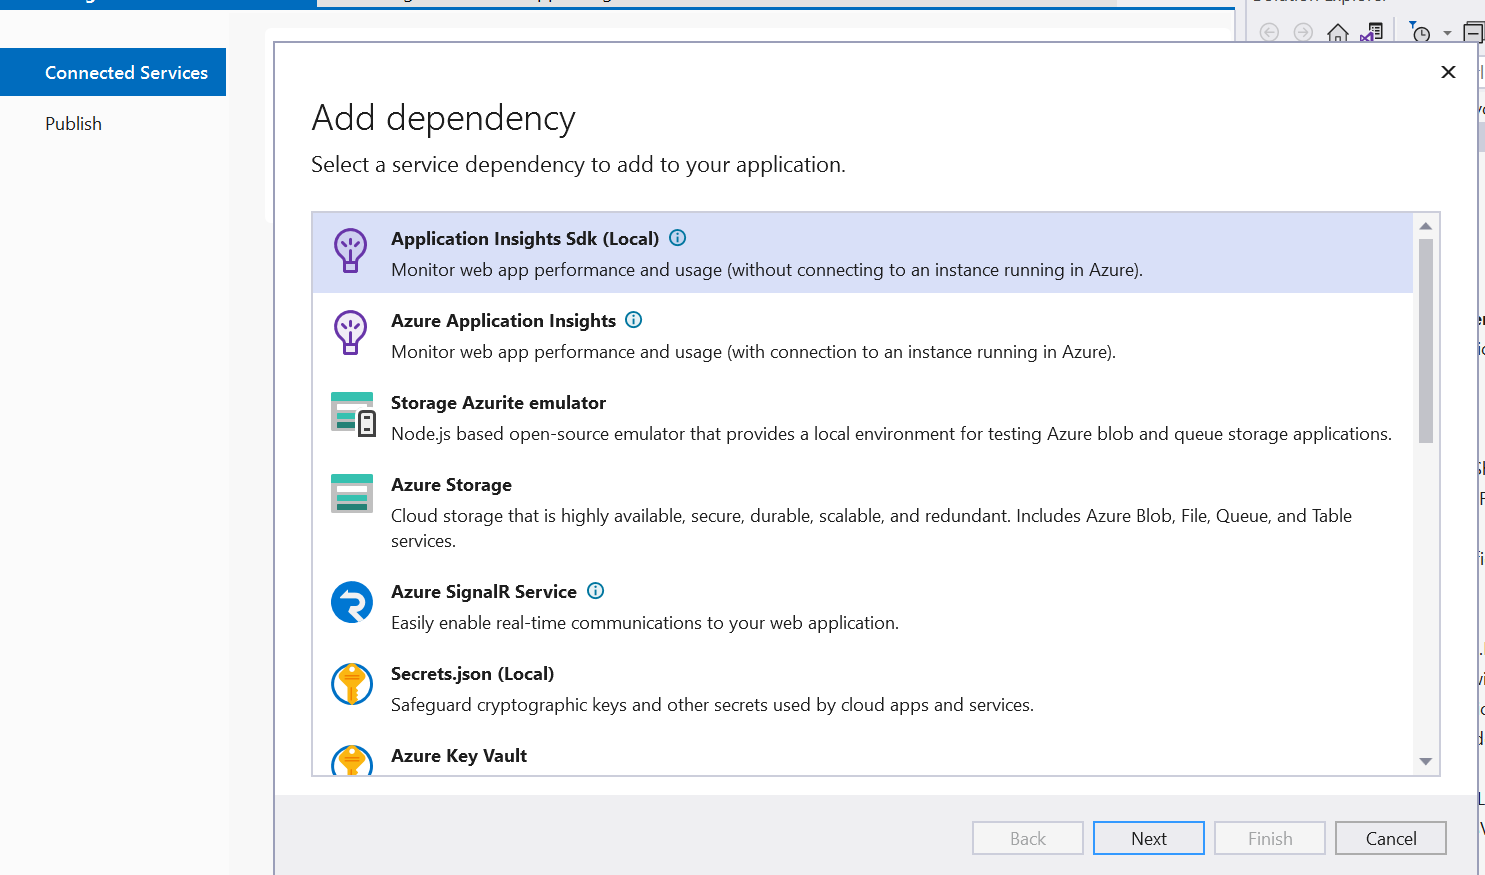Viewport: 1485px width, 875px height.
Task: Open info for Application Insights Sdk (Local)
Action: tap(677, 238)
